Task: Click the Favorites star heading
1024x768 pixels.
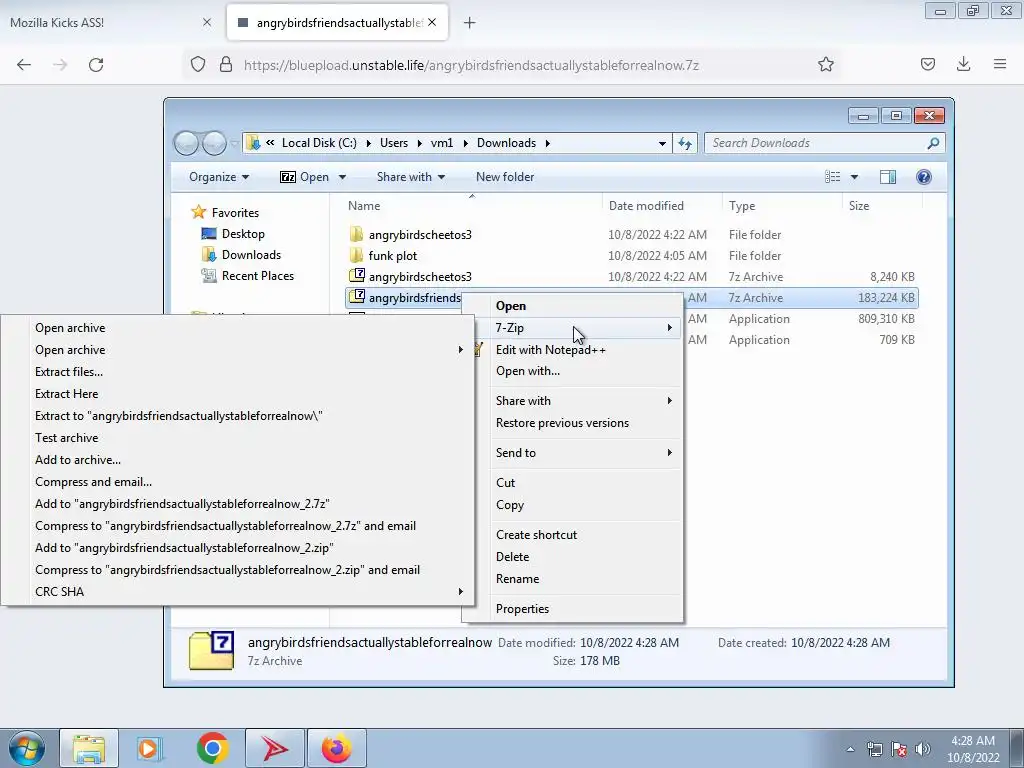Action: coord(225,212)
